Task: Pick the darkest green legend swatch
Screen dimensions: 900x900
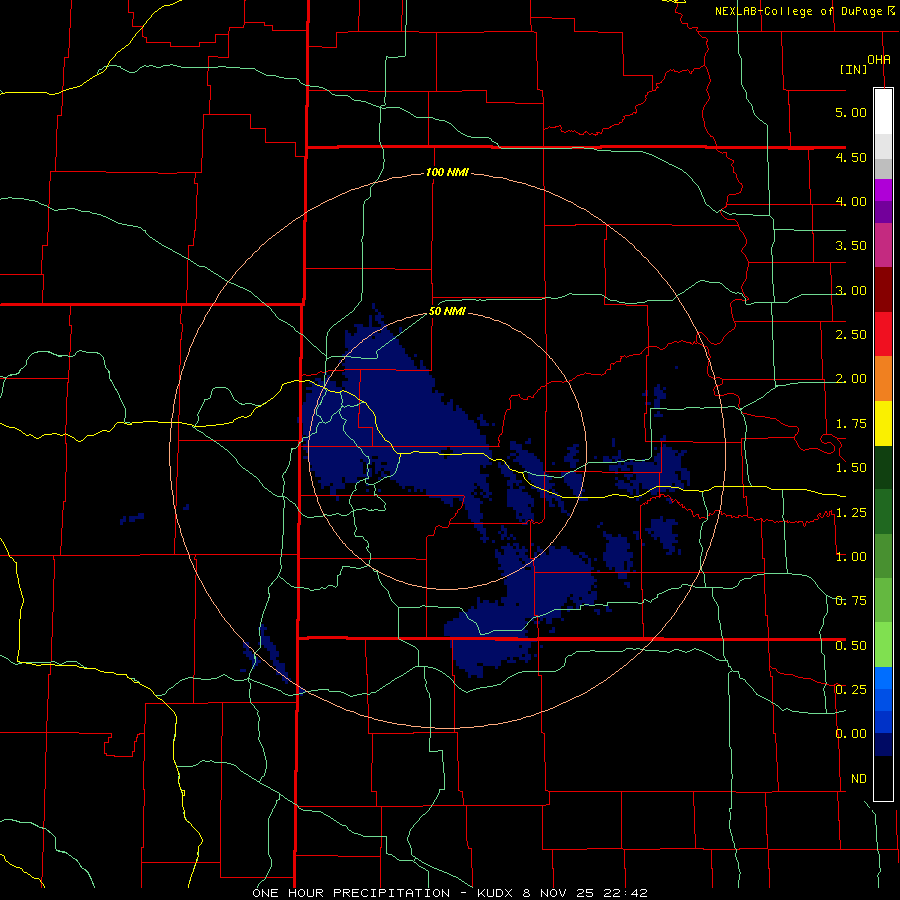Action: [883, 467]
